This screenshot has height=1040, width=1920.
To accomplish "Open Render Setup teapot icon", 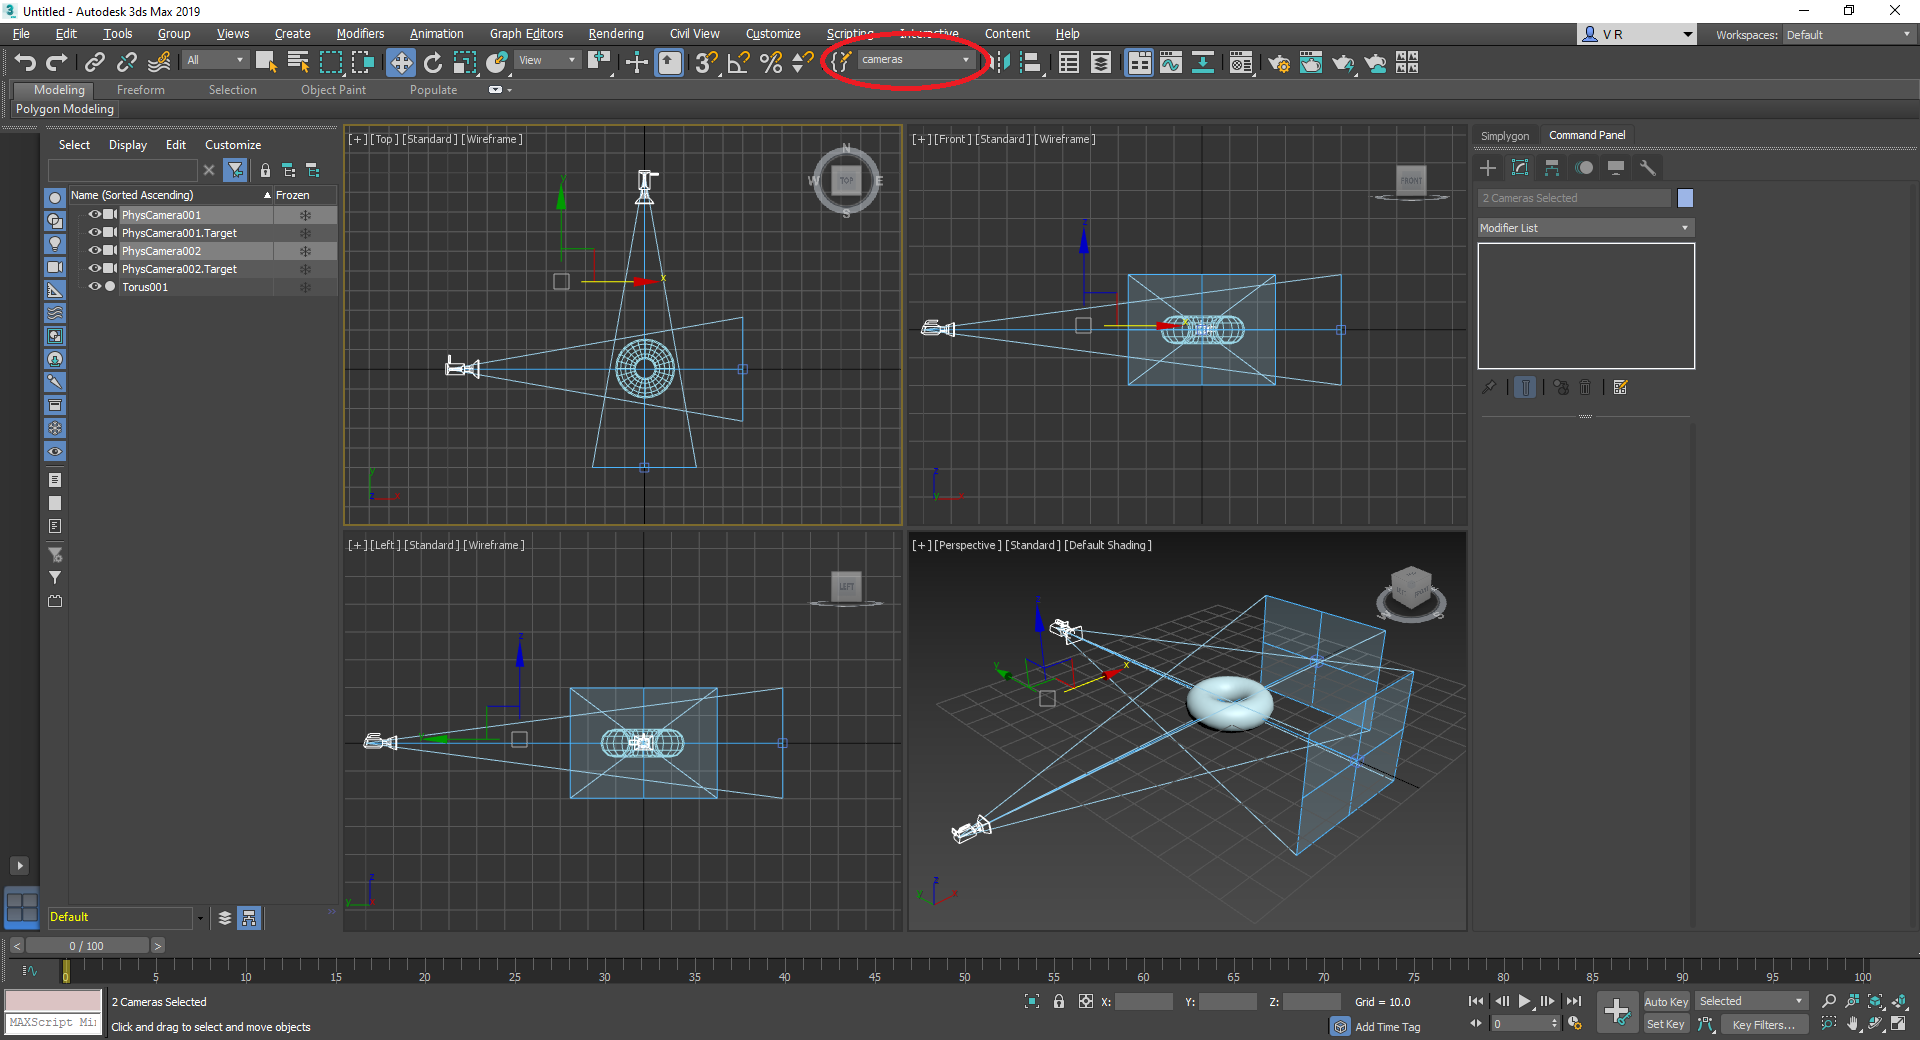I will (x=1278, y=64).
